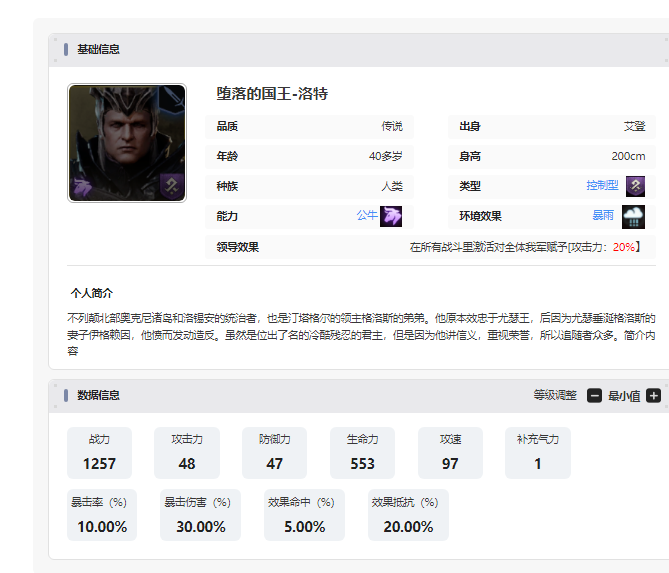
Task: Click the 攻击力 48 stat card
Action: pos(187,453)
